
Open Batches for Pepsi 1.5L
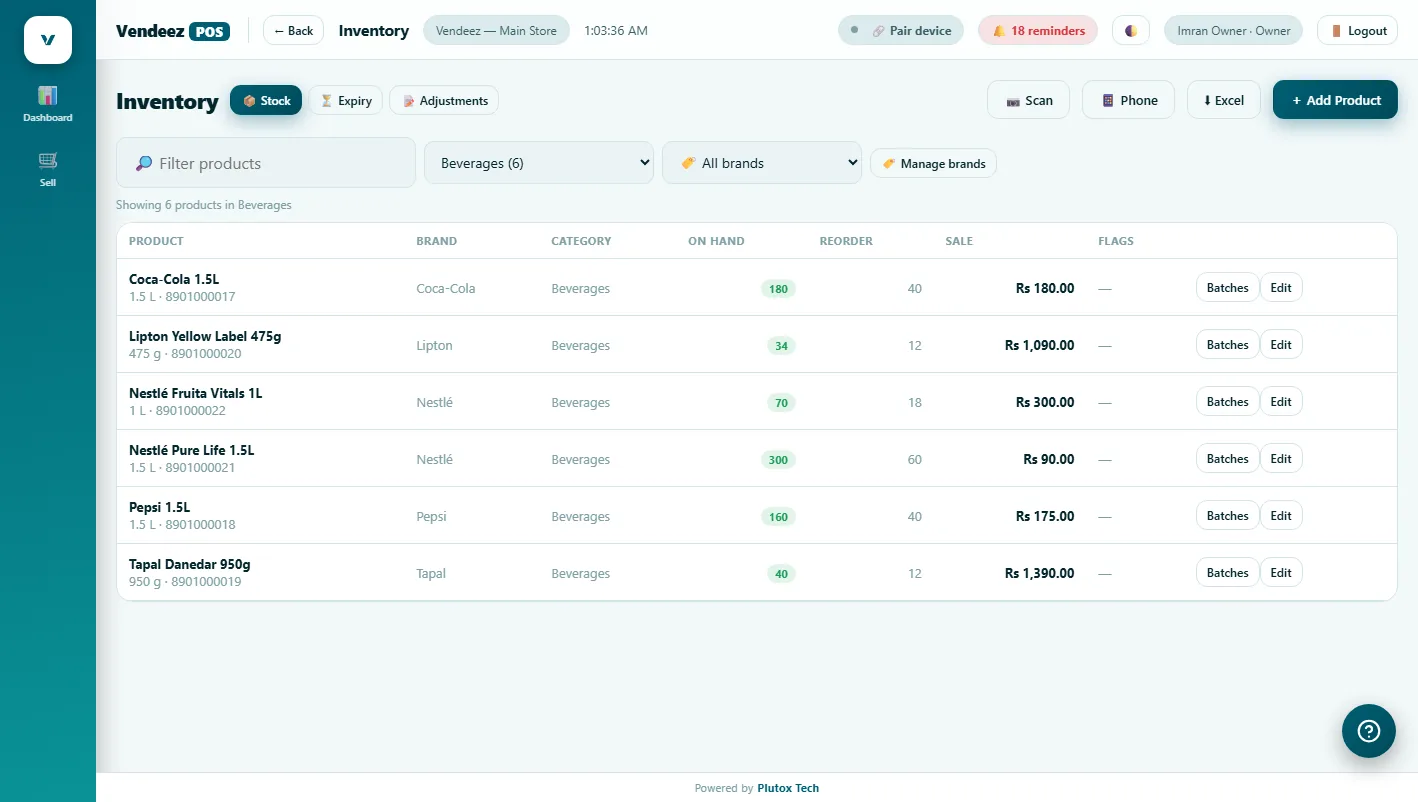tap(1227, 516)
